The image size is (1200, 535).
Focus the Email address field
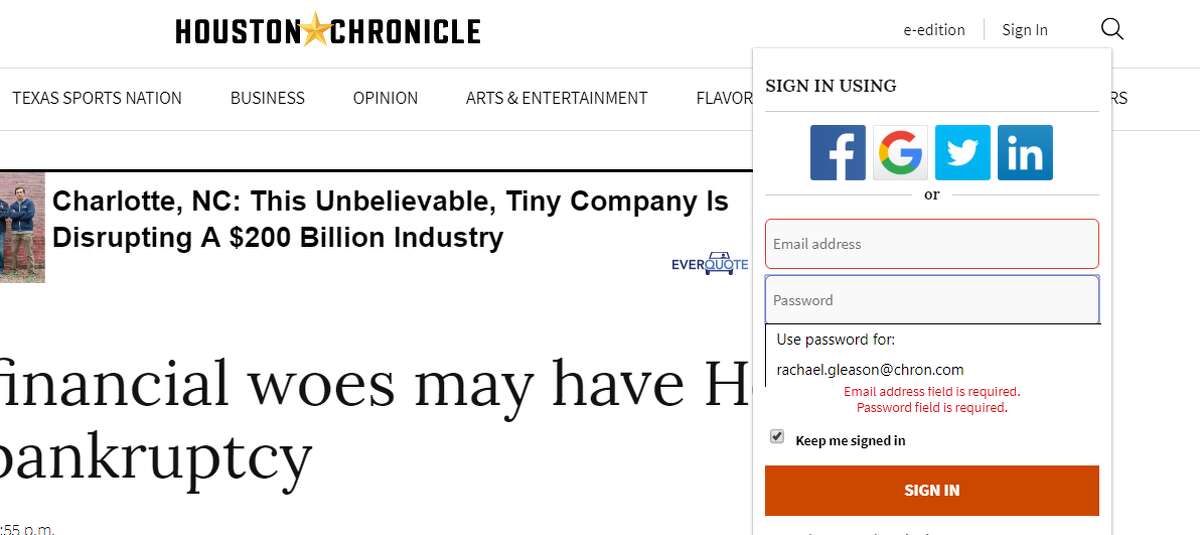pos(932,244)
